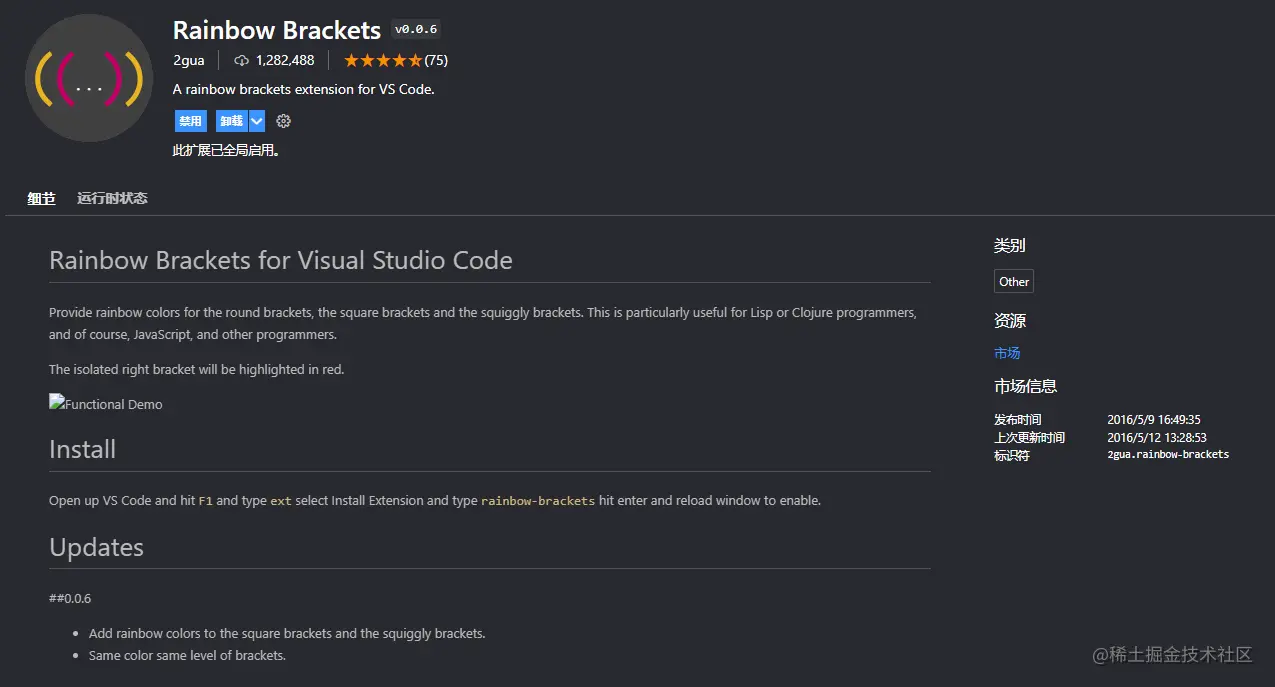The image size is (1275, 687).
Task: Click the description A rainbow brackets extension for VS Code
Action: (x=304, y=89)
